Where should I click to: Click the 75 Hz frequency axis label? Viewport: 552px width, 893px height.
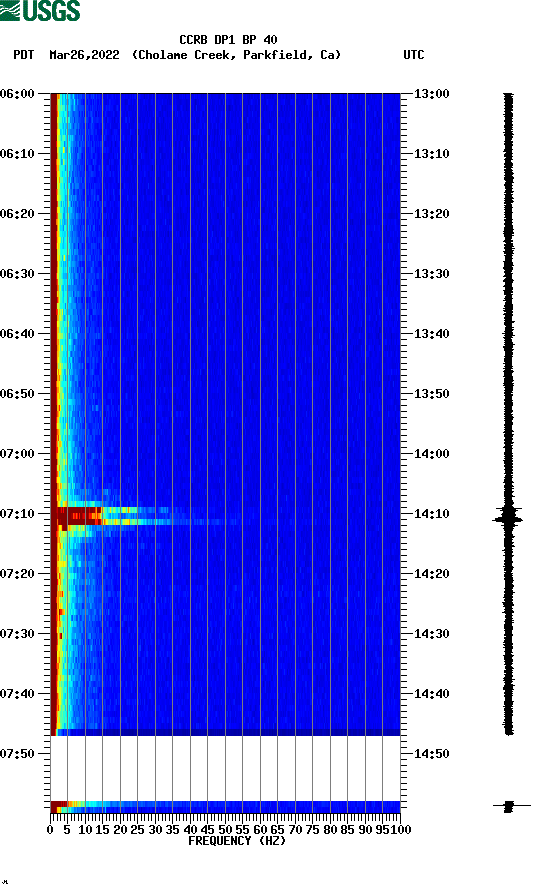pyautogui.click(x=312, y=830)
